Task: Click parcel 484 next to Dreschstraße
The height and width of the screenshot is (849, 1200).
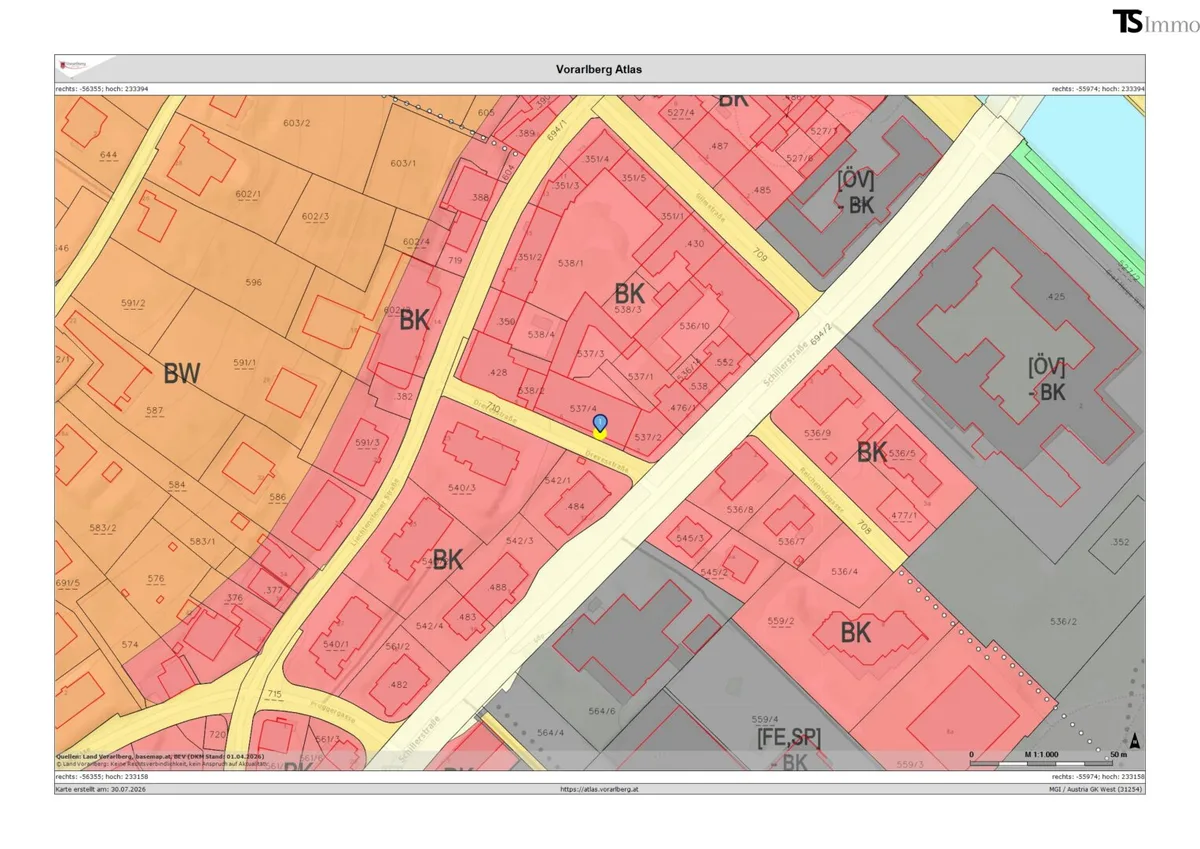Action: coord(576,506)
